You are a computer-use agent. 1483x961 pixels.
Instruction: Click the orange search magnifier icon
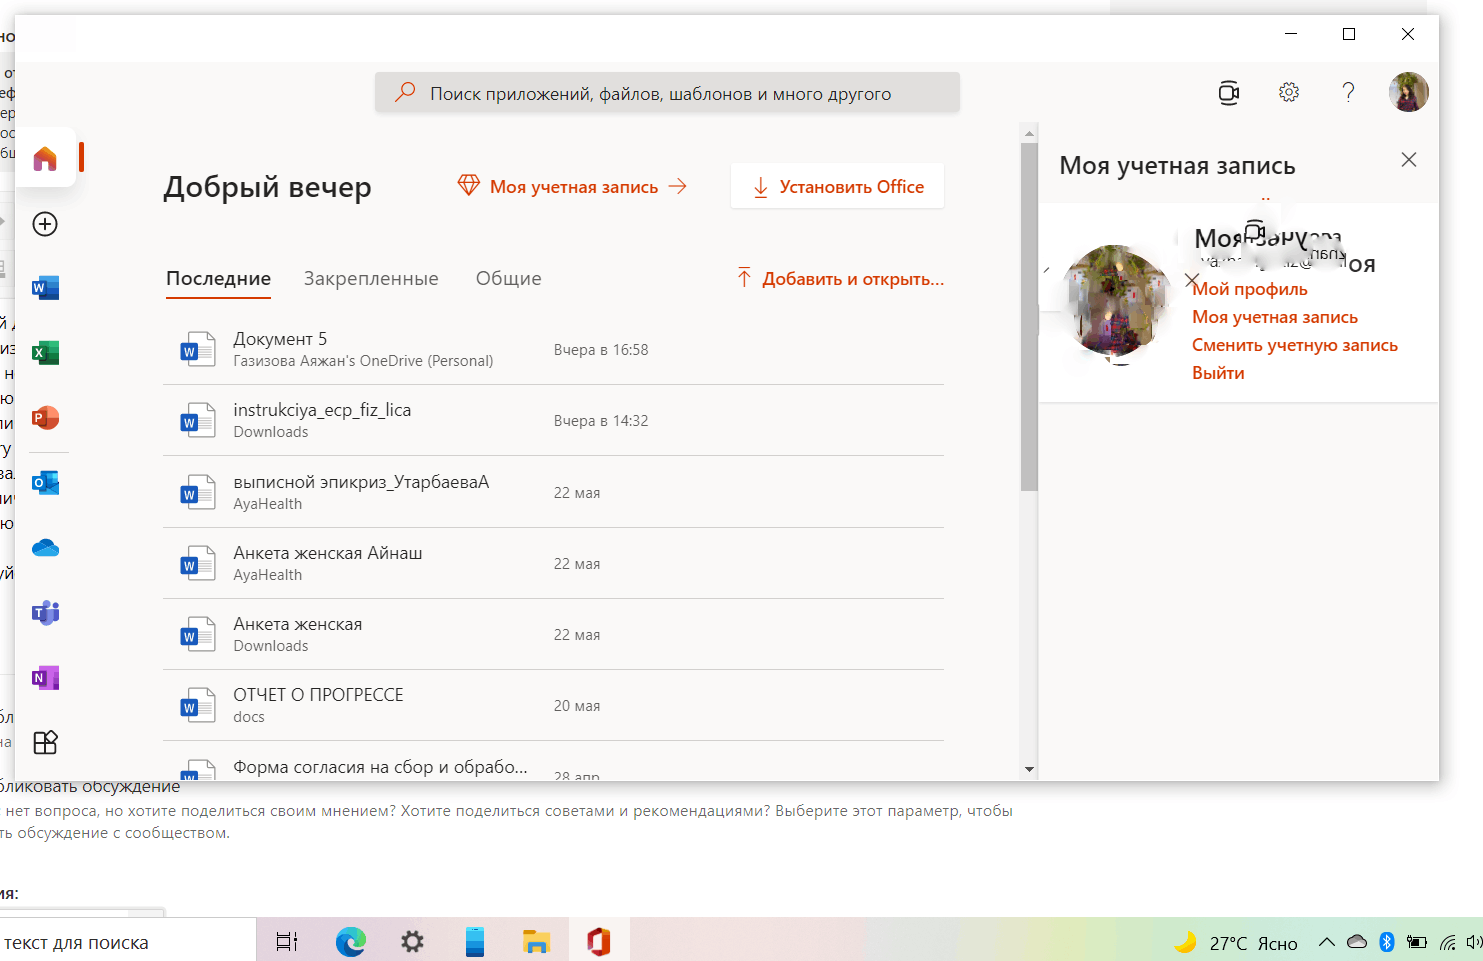click(x=405, y=92)
